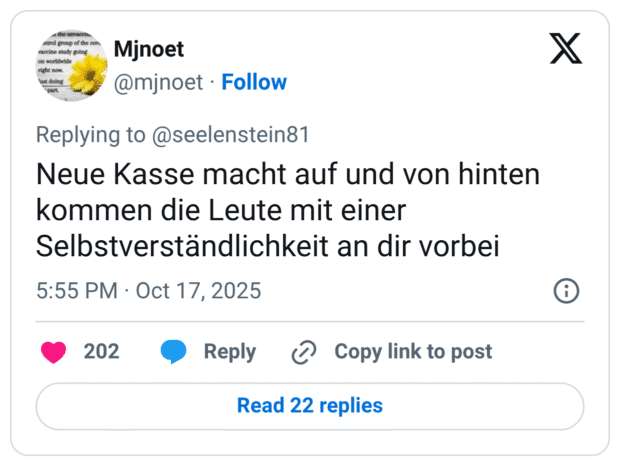The image size is (620, 466).
Task: Open Mjnoet's profile picture
Action: (67, 64)
